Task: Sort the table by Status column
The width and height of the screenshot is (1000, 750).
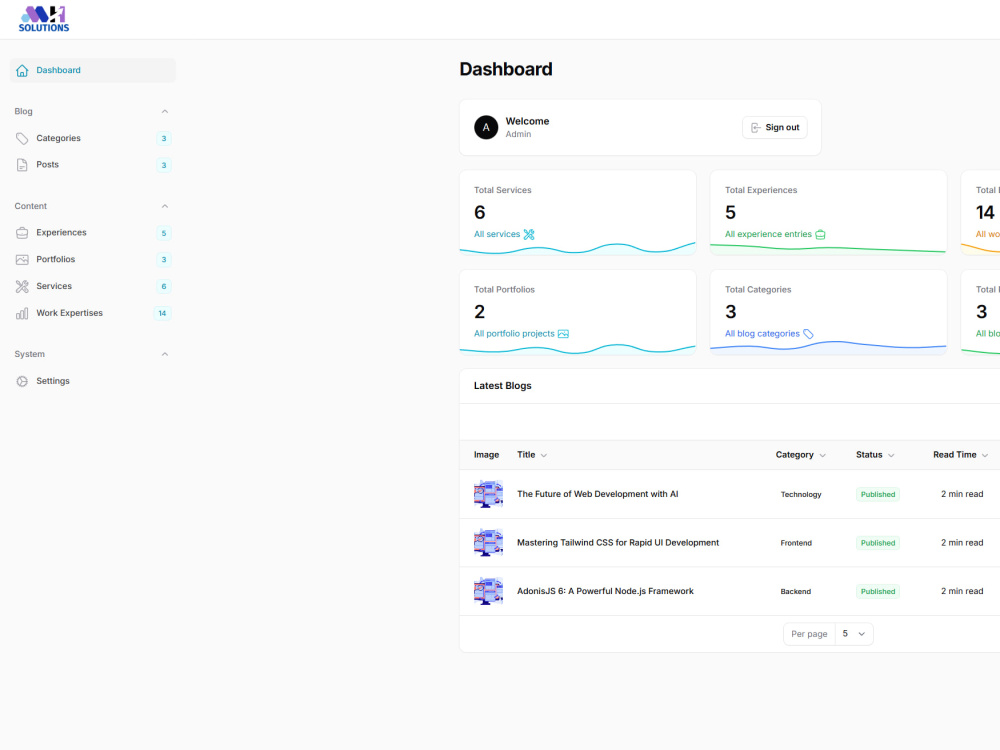Action: (x=875, y=455)
